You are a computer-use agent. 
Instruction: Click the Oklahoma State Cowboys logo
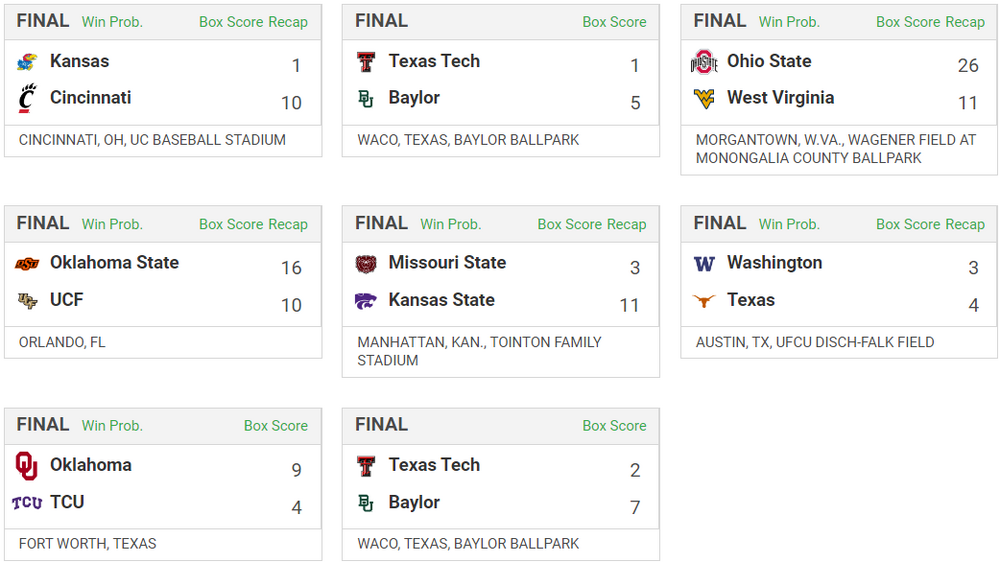[x=27, y=264]
